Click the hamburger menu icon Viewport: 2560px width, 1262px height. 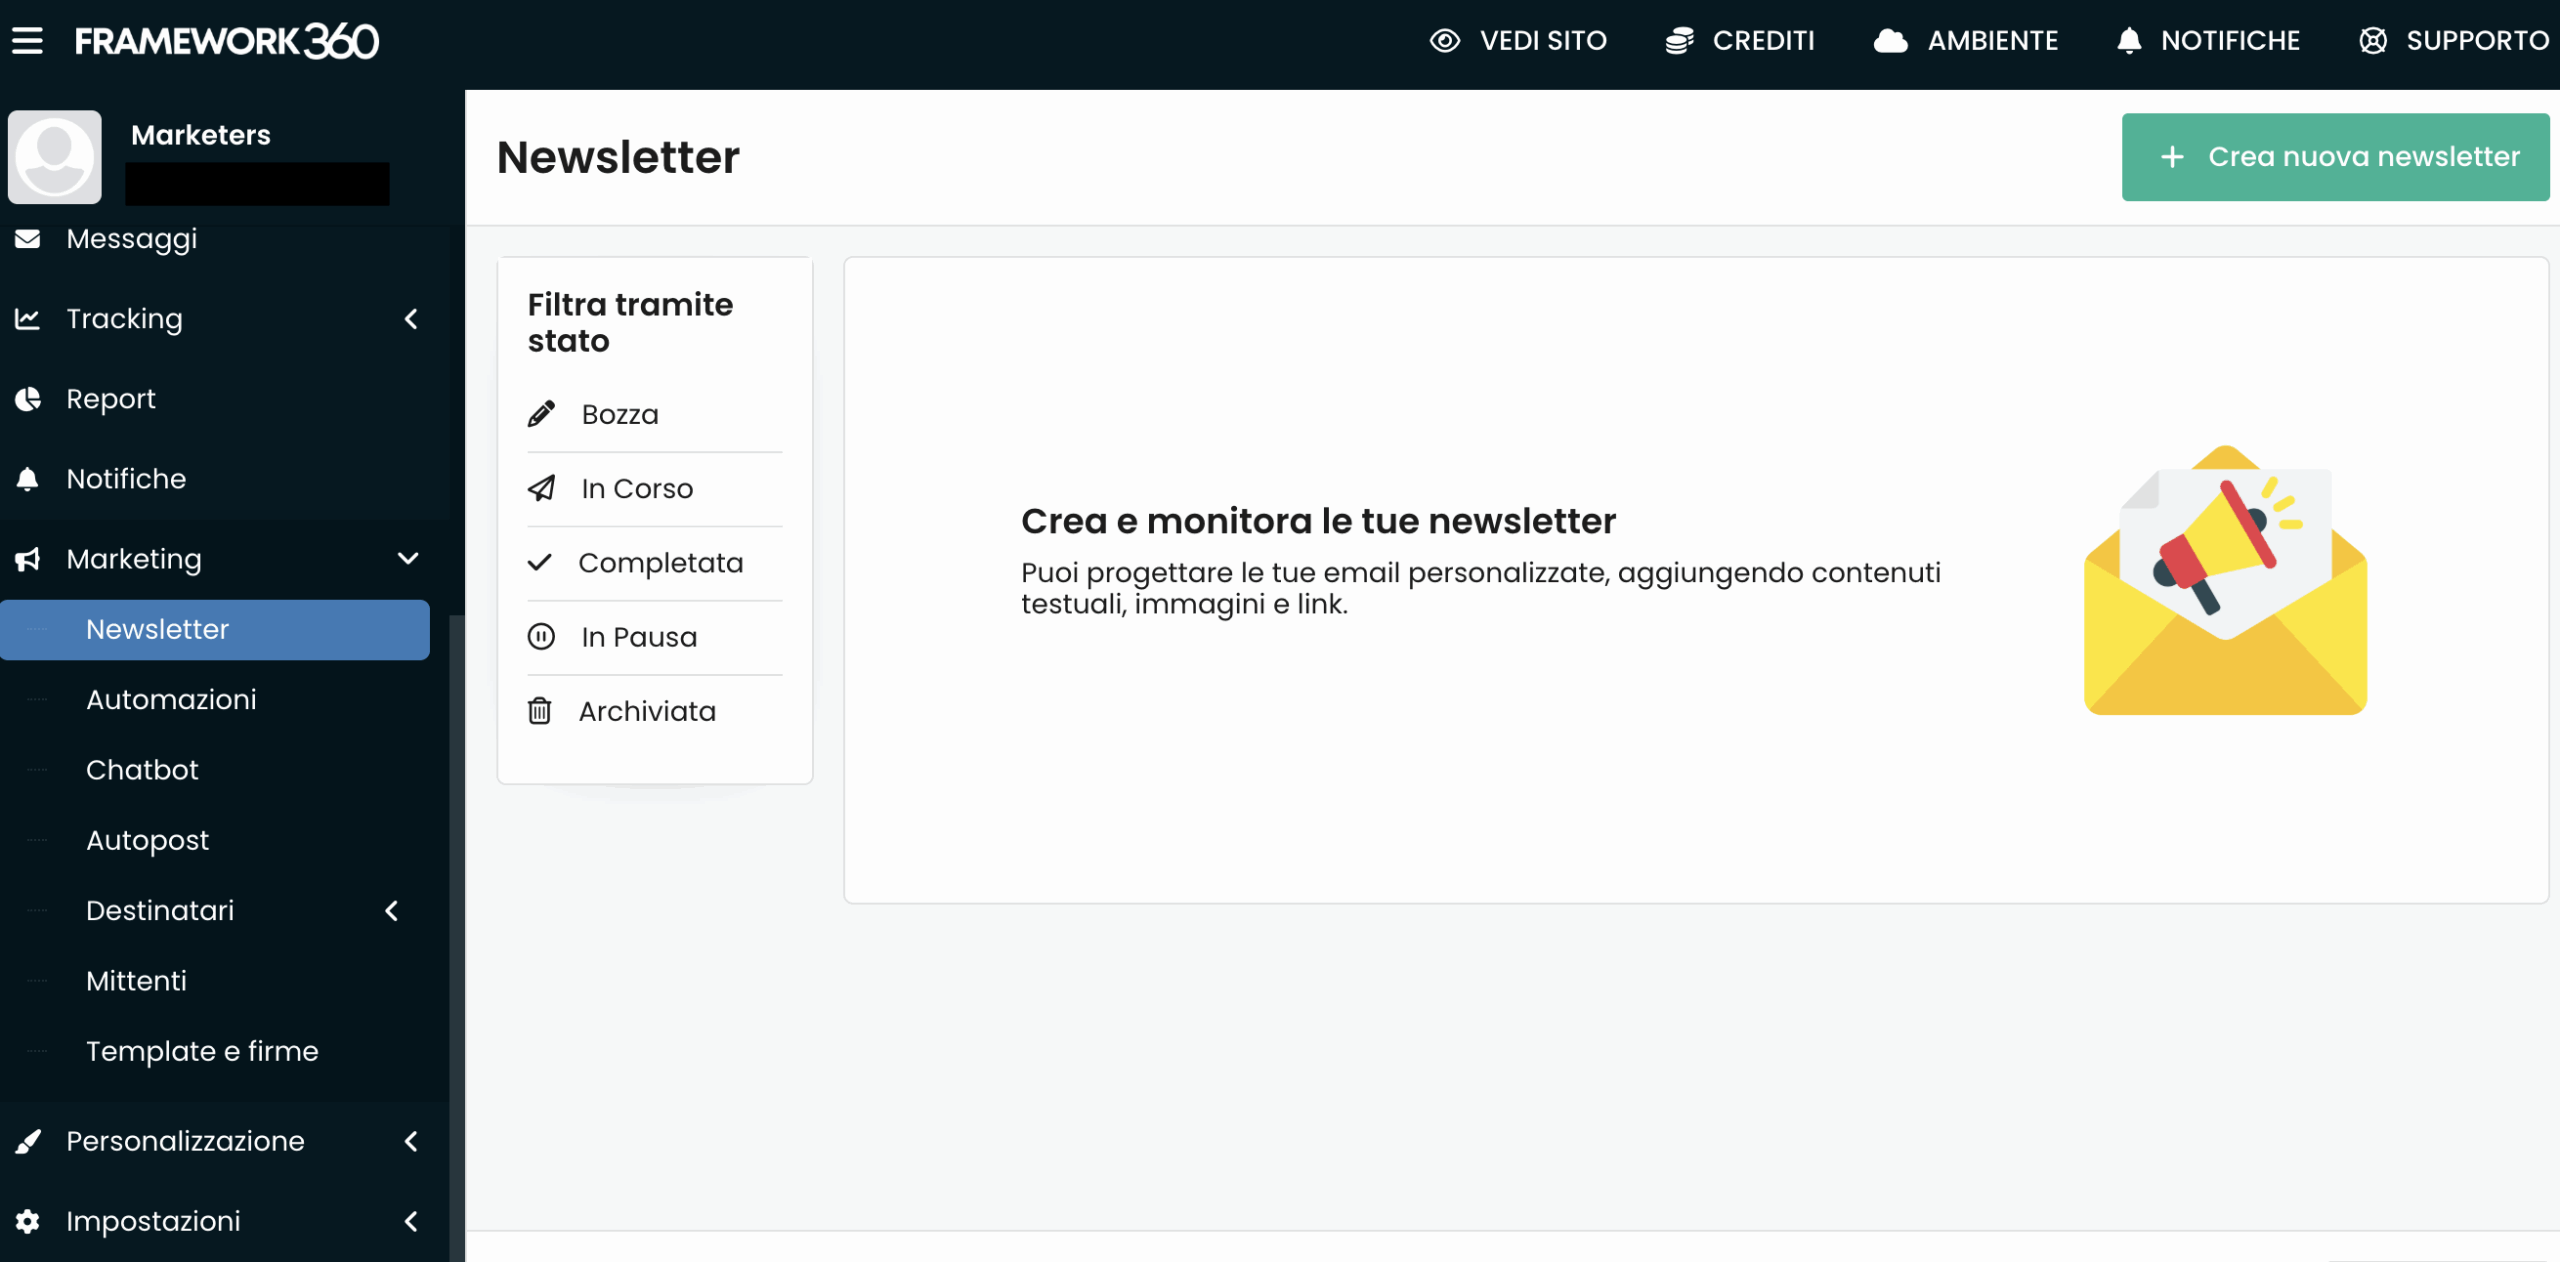[x=27, y=41]
